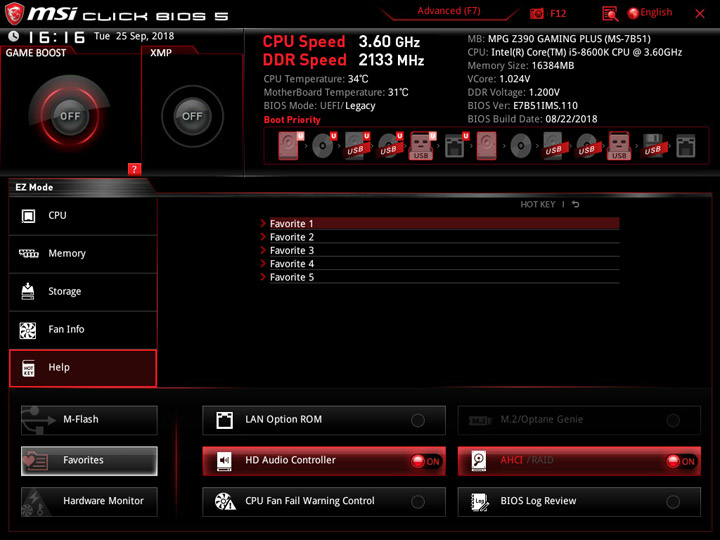This screenshot has height=540, width=720.
Task: Click the BIOS Log Review document icon
Action: 480,501
